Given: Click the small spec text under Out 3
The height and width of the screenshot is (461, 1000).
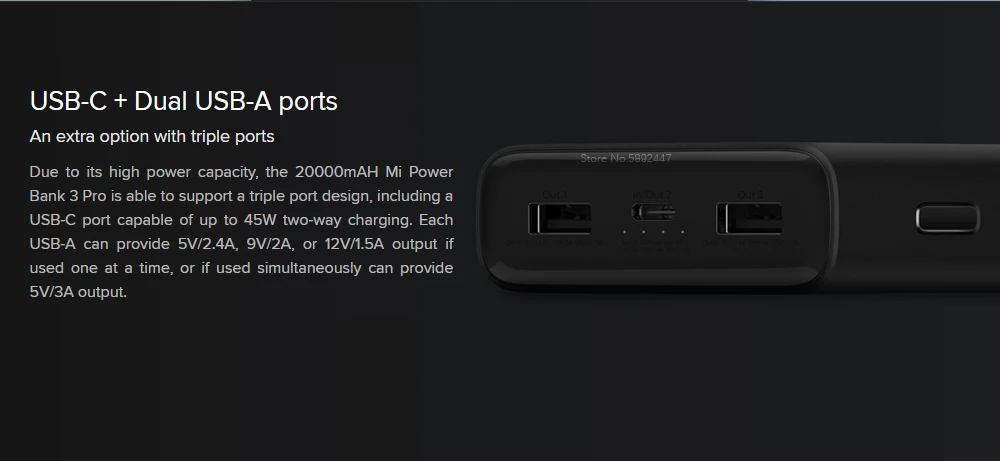Looking at the screenshot, I should tap(750, 242).
